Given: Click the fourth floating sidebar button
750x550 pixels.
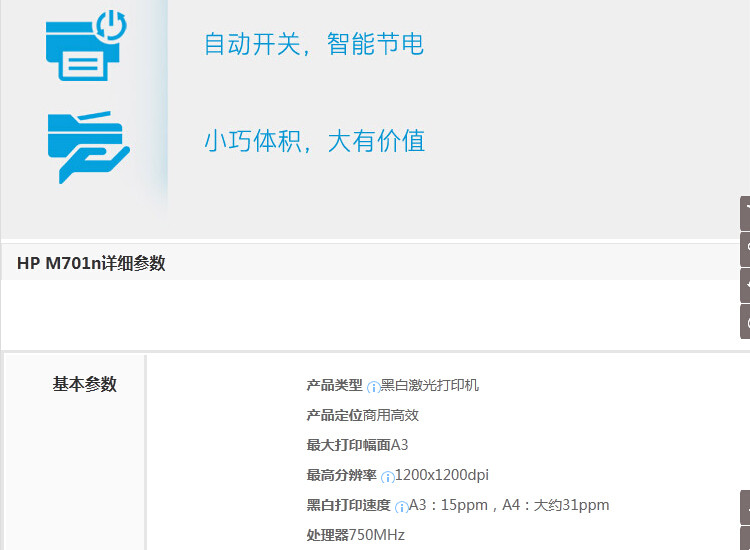Looking at the screenshot, I should (744, 321).
